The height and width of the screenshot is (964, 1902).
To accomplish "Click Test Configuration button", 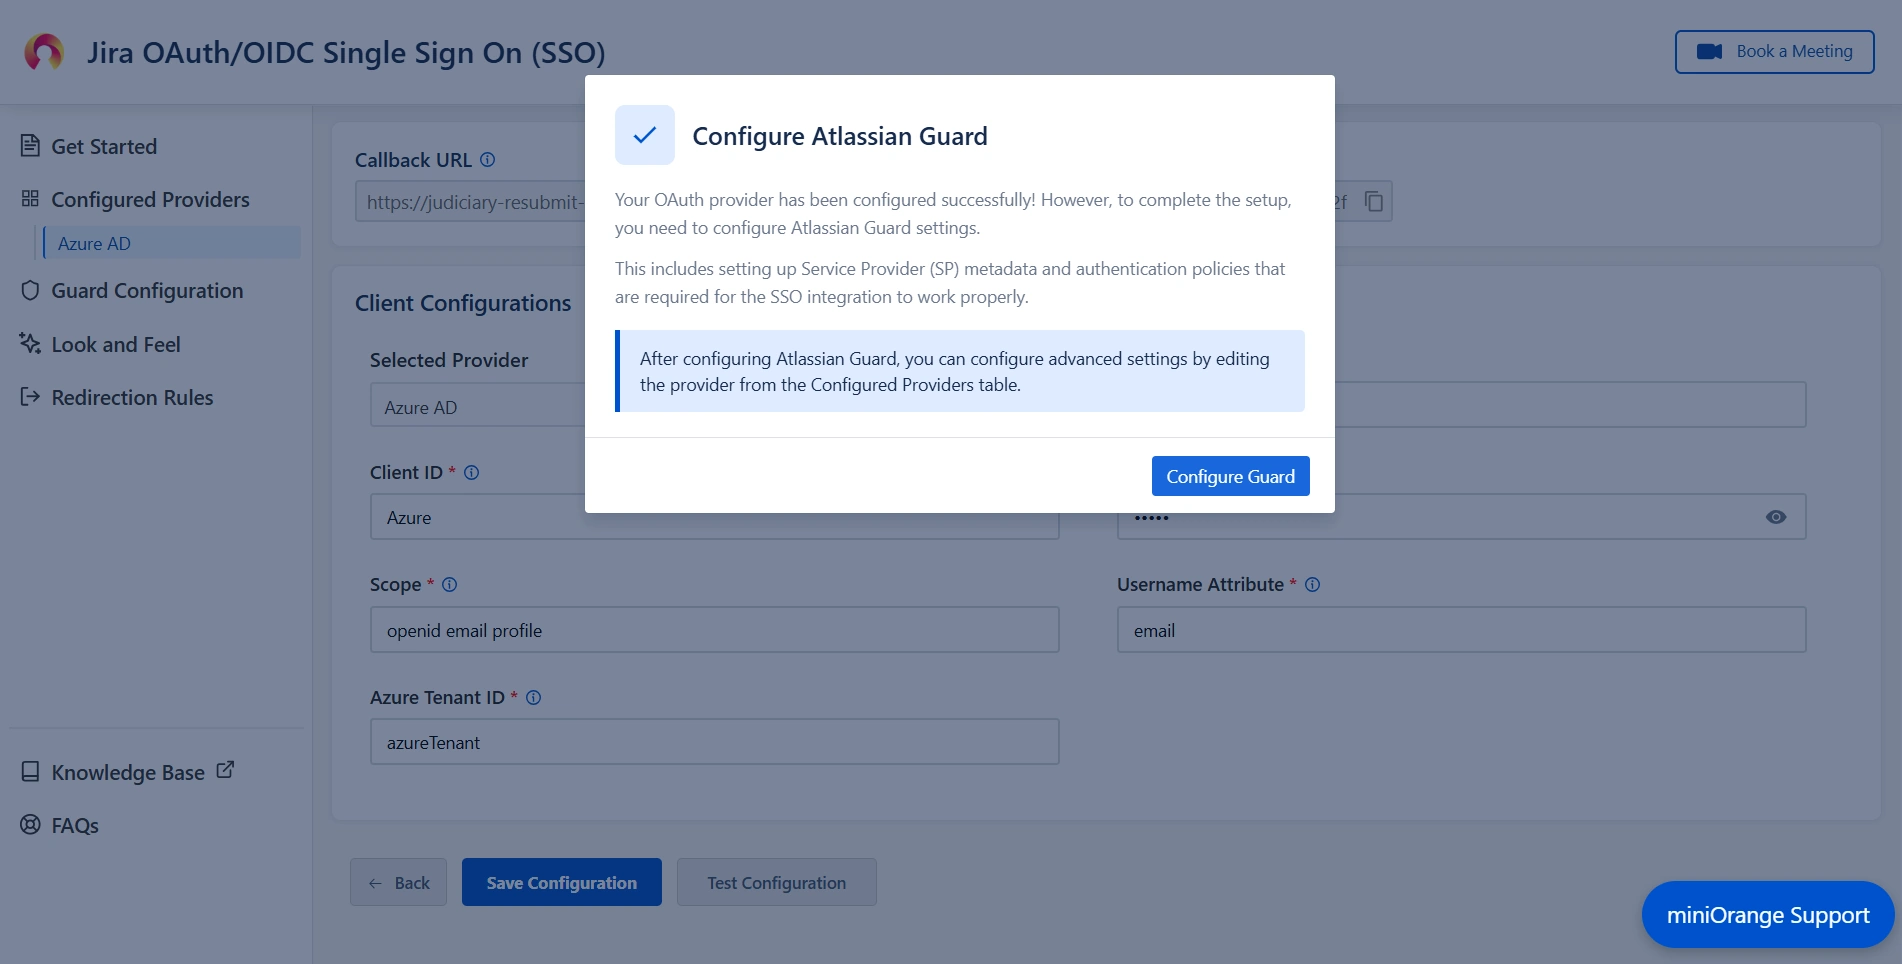I will point(776,882).
